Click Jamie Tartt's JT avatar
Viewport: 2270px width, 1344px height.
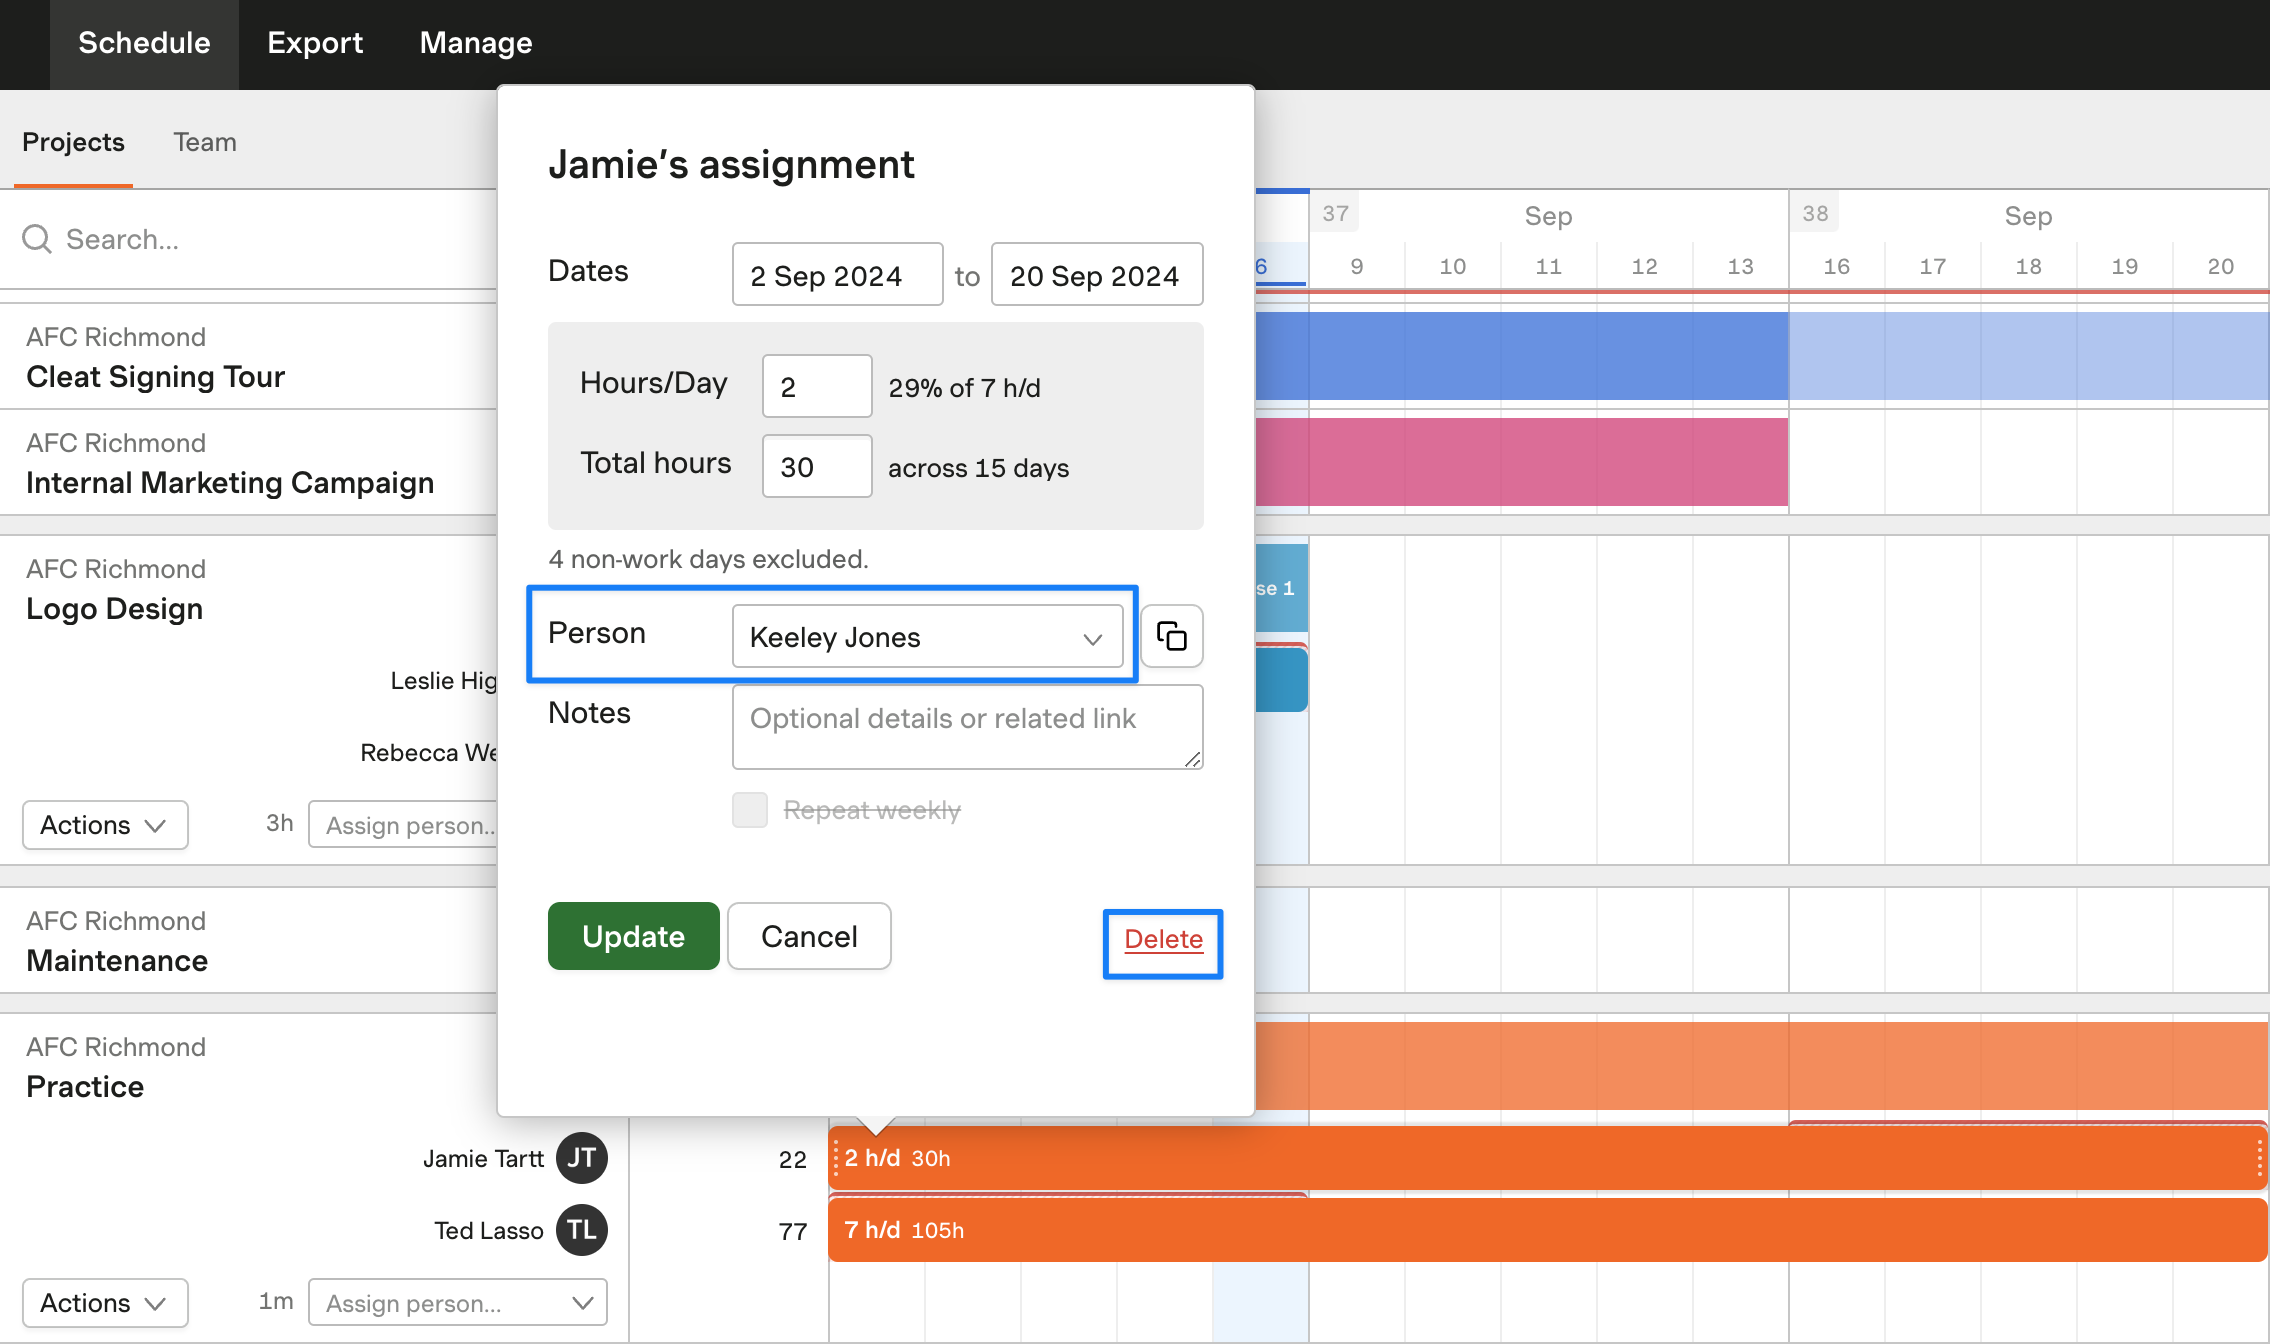click(x=582, y=1158)
